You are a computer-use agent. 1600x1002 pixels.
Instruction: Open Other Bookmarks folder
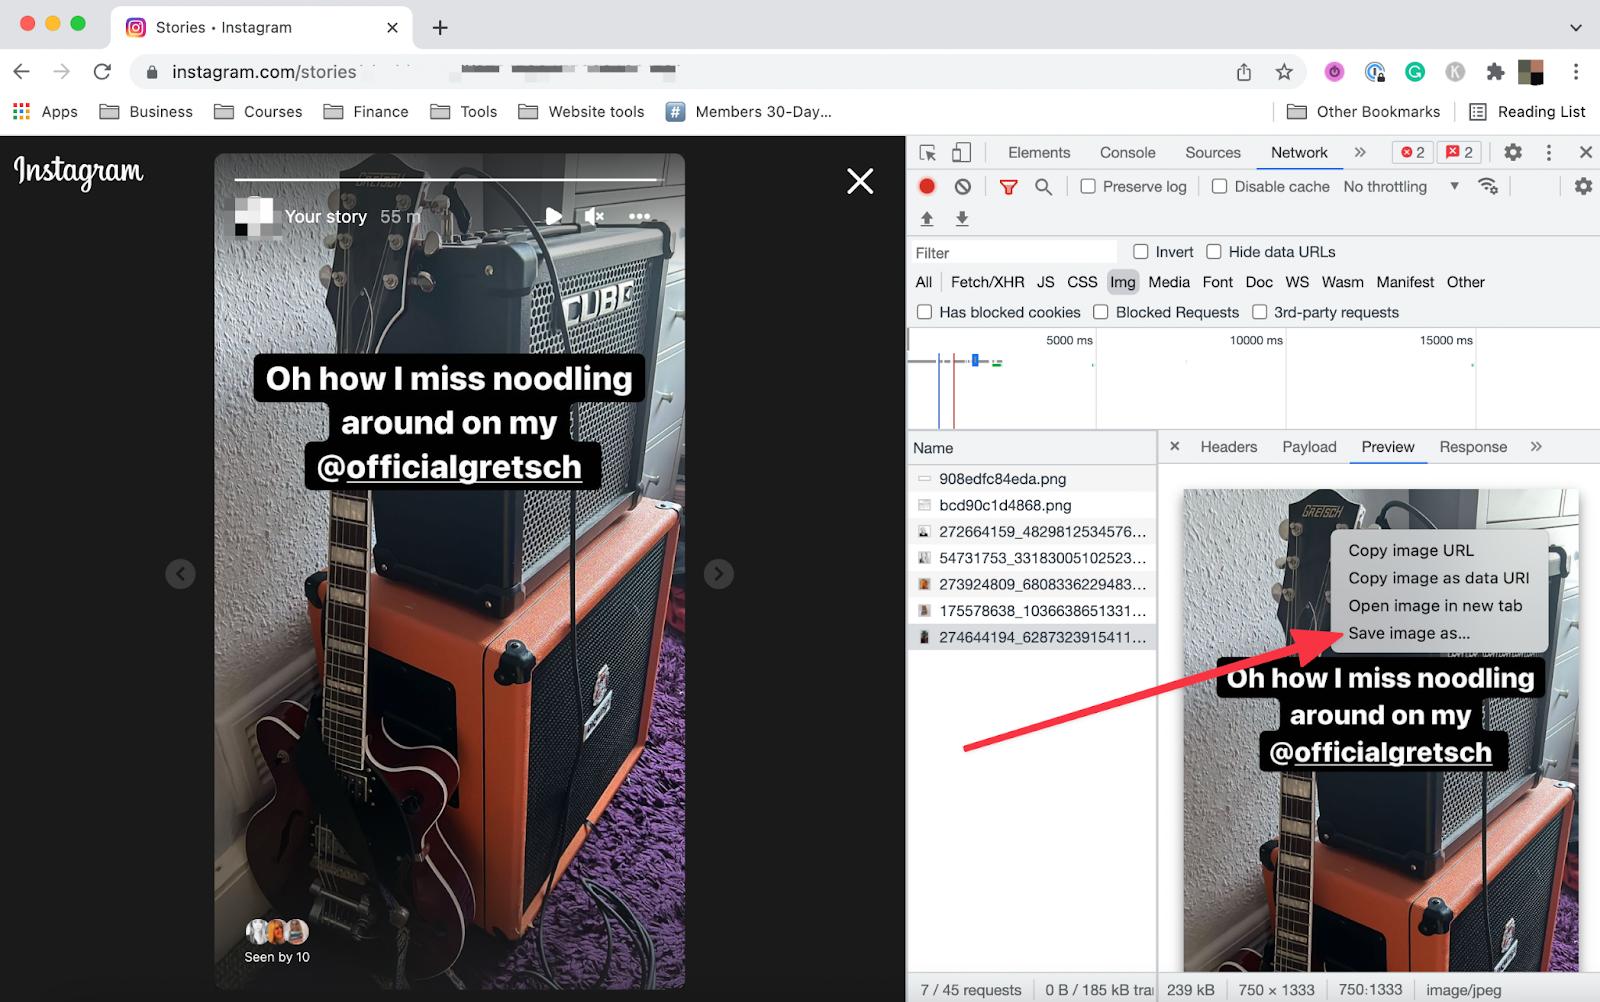click(1363, 111)
